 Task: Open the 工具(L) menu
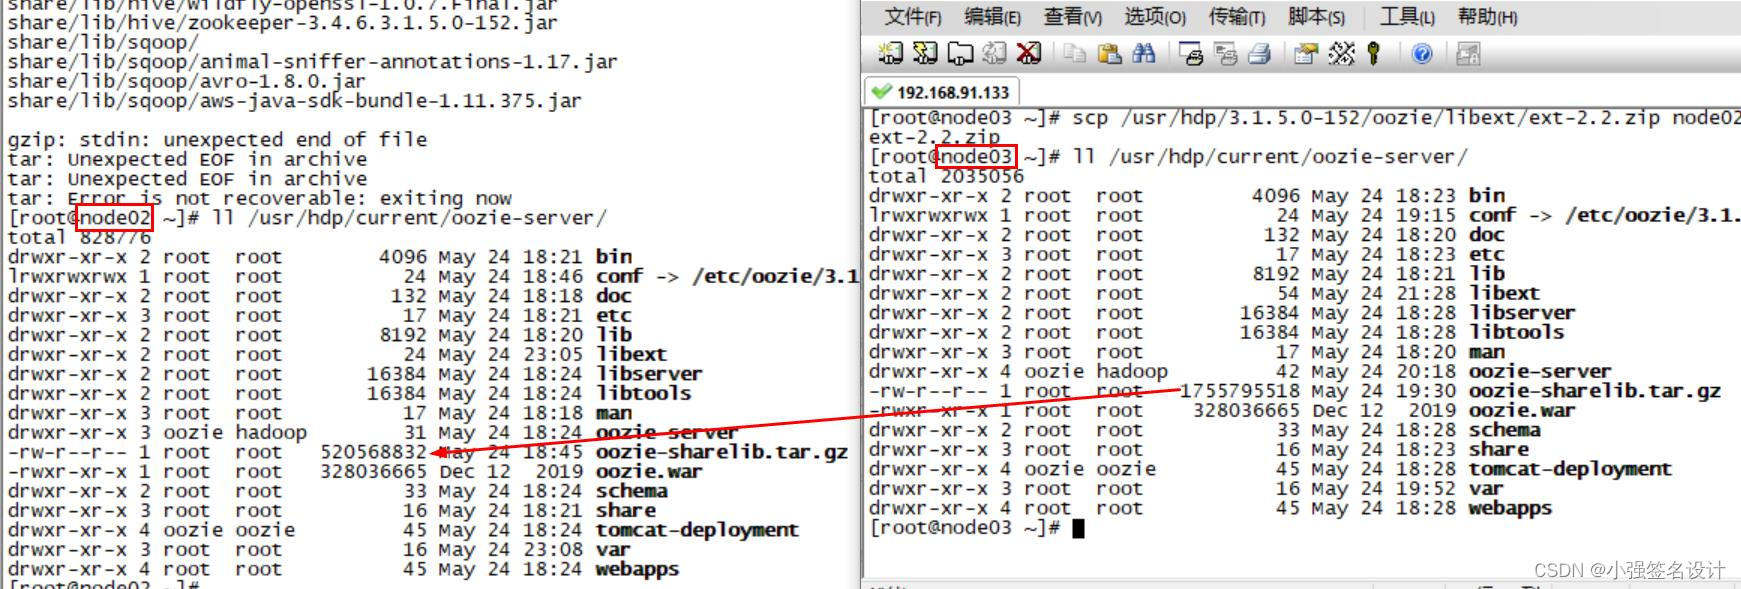(x=1407, y=16)
